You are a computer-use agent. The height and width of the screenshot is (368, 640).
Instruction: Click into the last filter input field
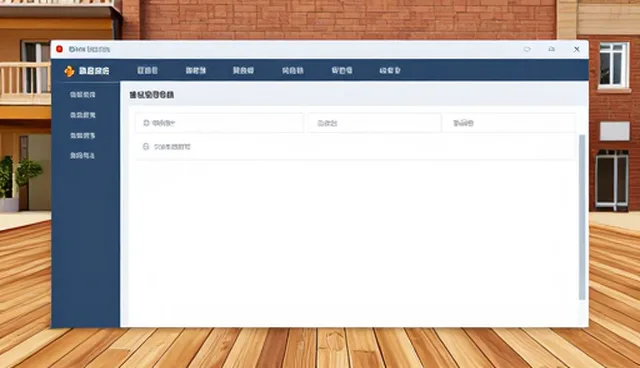509,123
